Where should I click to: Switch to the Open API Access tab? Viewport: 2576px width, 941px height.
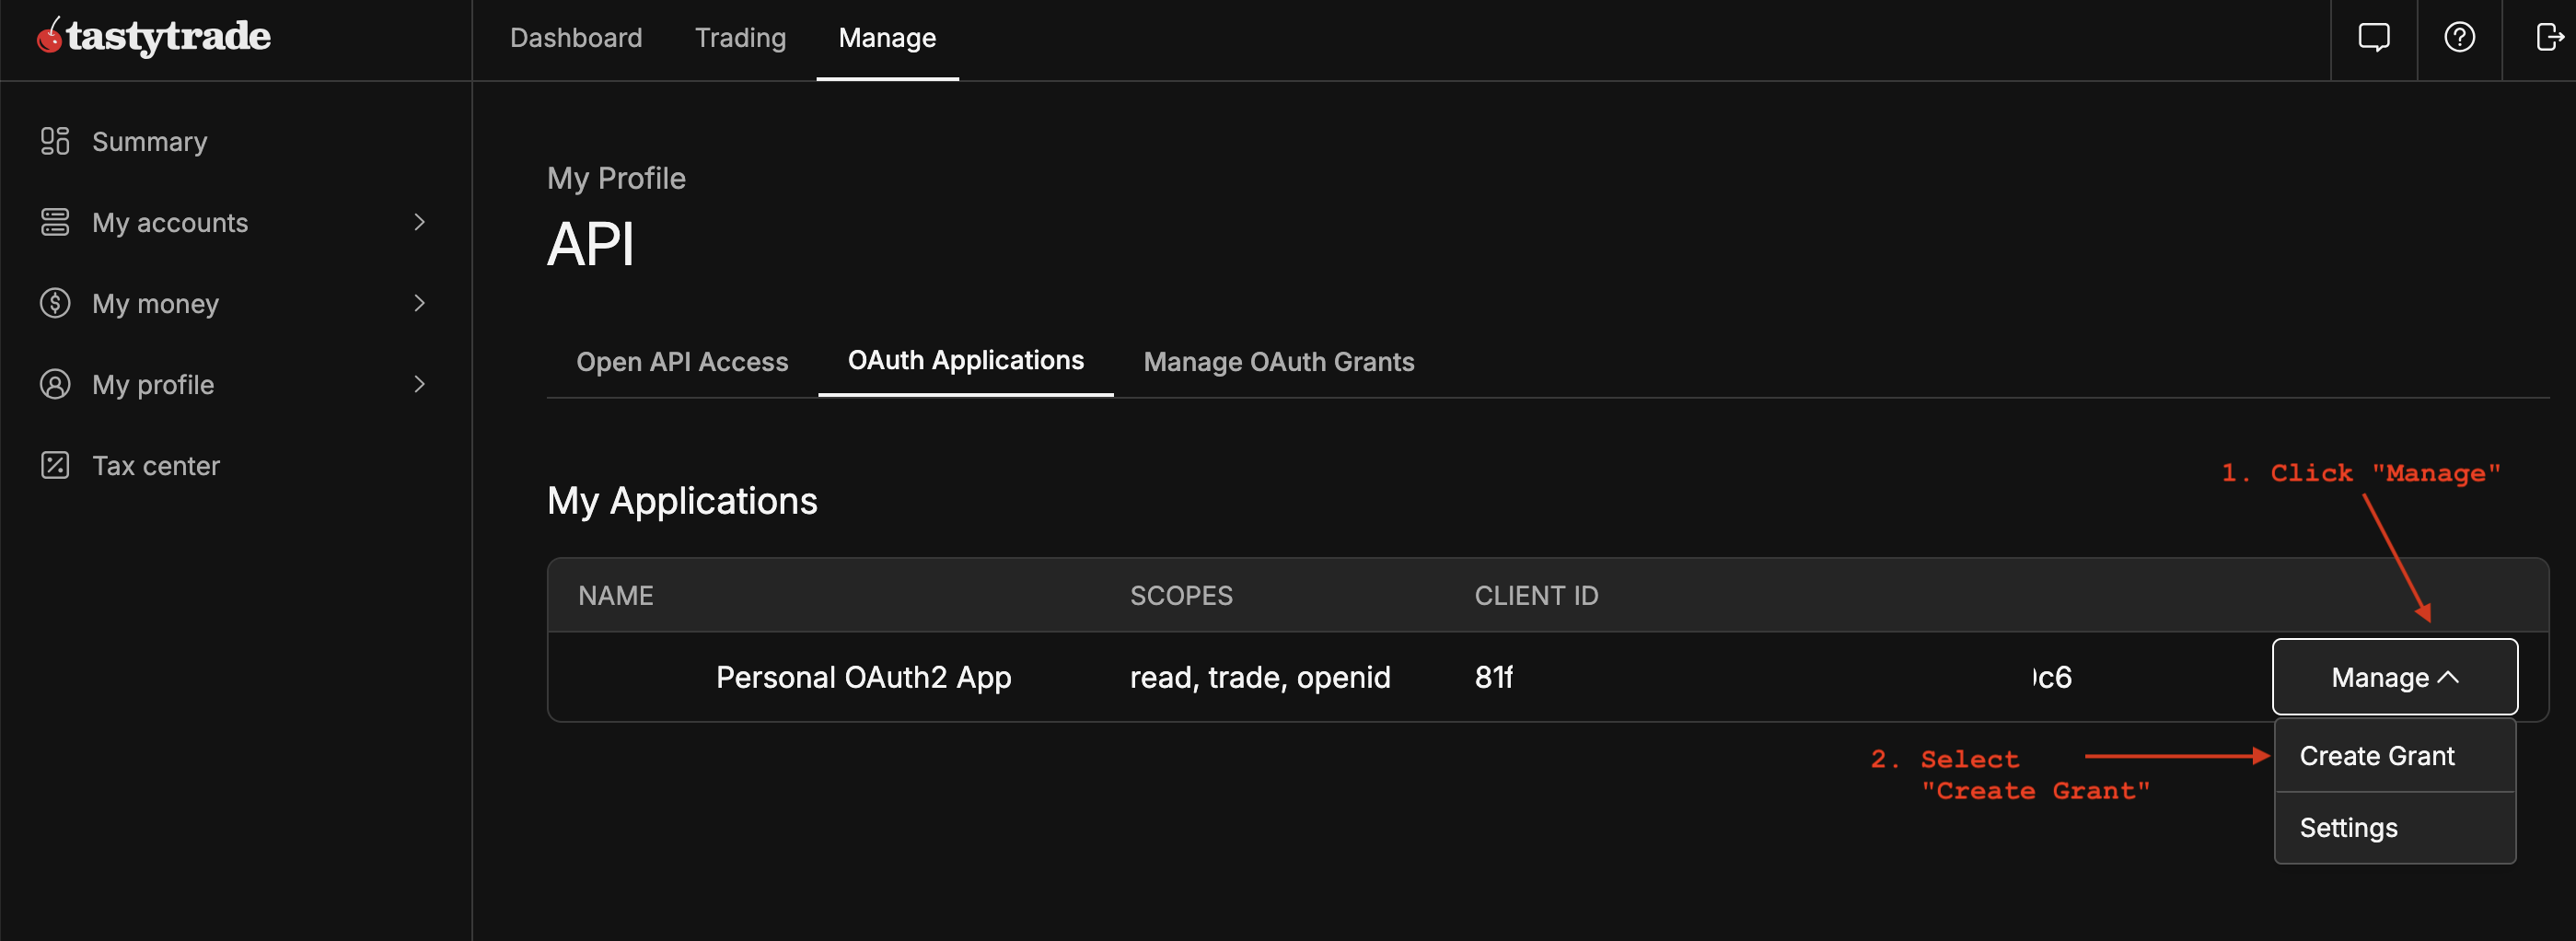pyautogui.click(x=682, y=361)
